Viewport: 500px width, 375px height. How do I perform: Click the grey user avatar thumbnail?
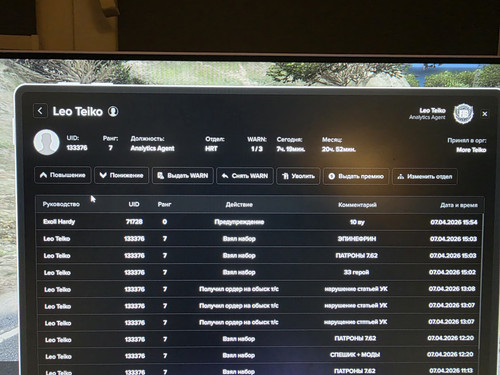(x=47, y=142)
